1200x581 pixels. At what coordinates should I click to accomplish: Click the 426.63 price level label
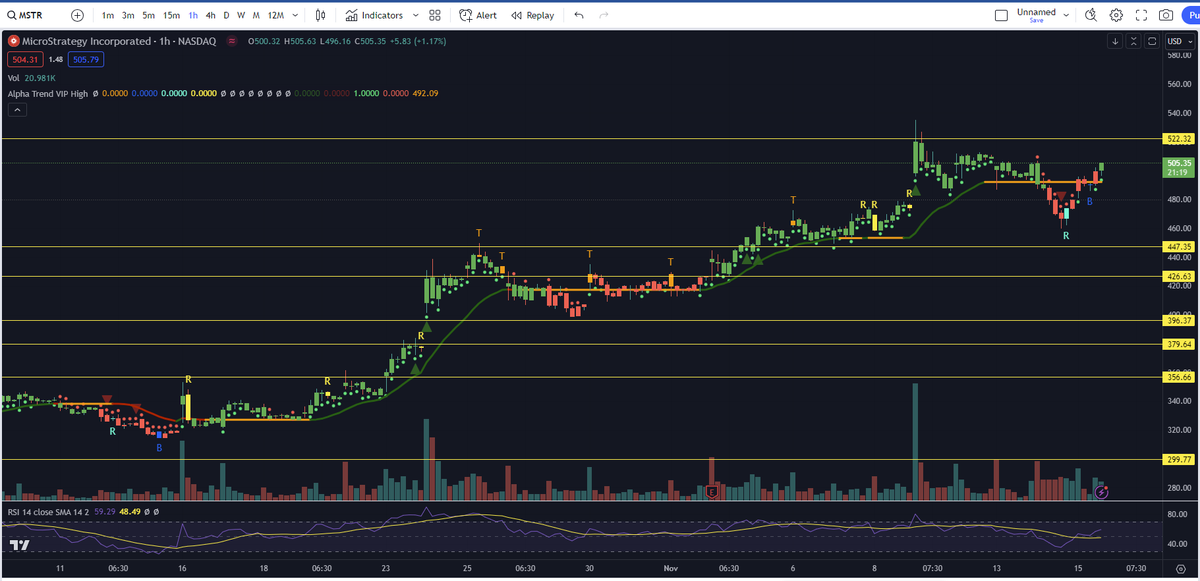(1179, 276)
